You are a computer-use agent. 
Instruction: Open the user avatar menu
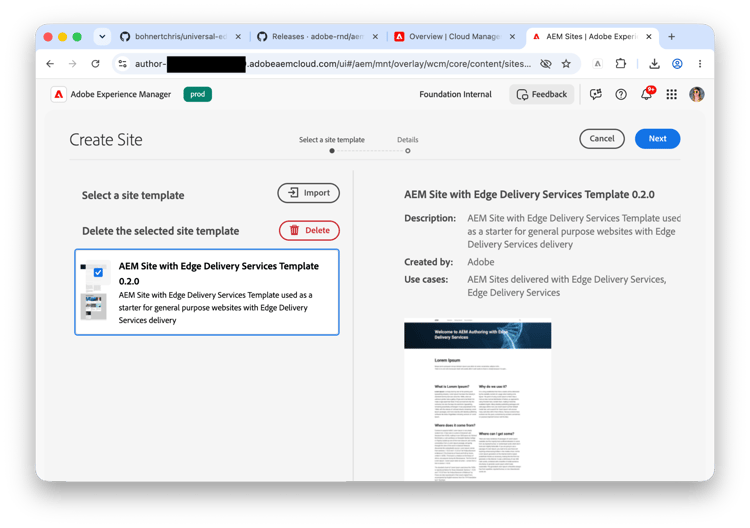click(696, 94)
